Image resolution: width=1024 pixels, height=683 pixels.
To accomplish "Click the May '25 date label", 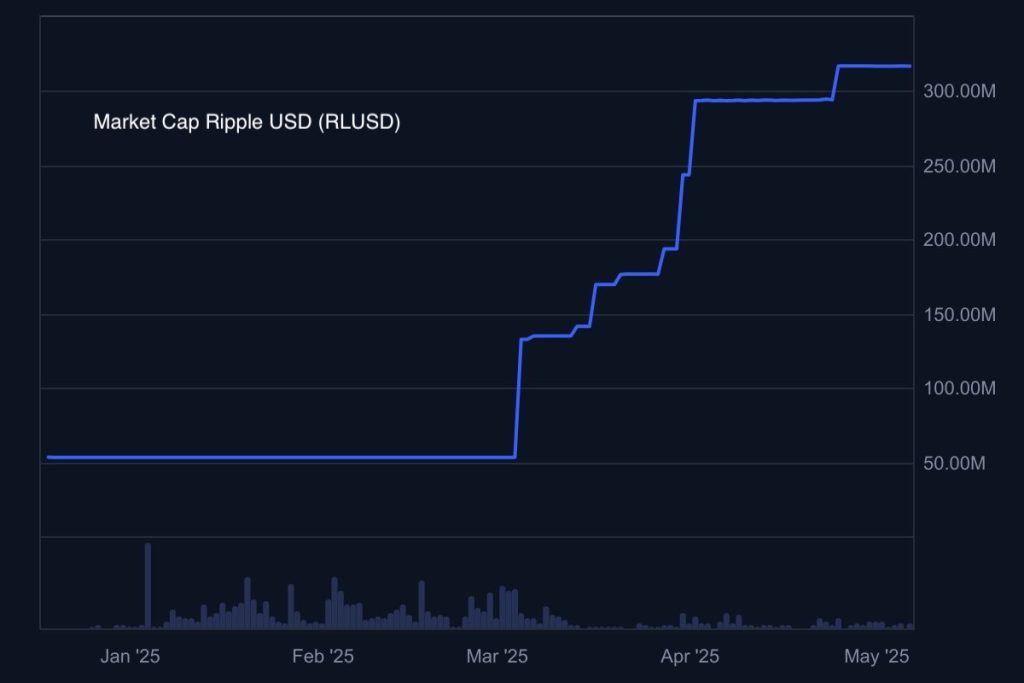I will pos(876,656).
